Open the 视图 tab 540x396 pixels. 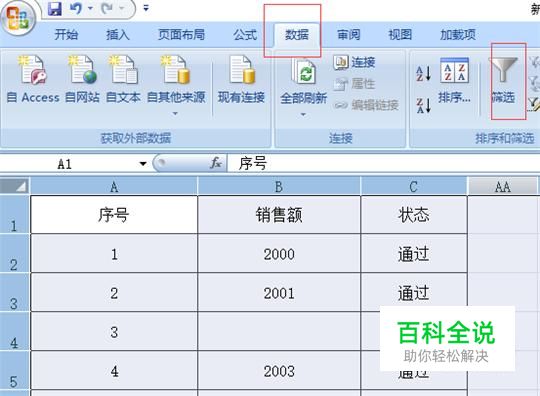click(400, 35)
